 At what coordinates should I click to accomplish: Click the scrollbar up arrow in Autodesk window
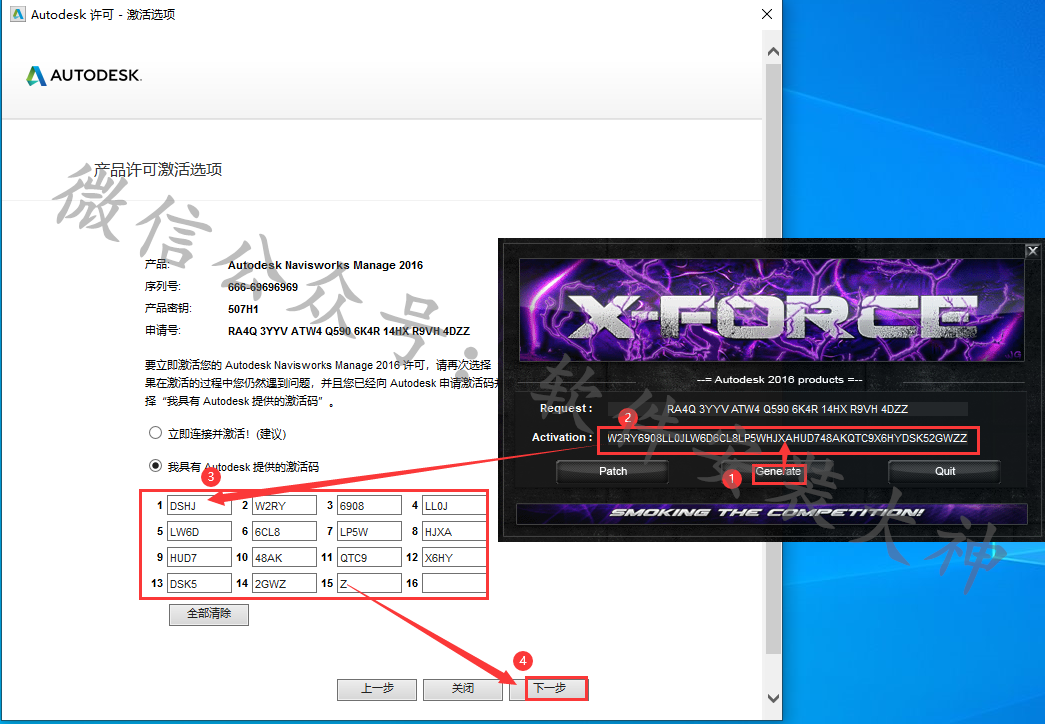click(x=773, y=51)
